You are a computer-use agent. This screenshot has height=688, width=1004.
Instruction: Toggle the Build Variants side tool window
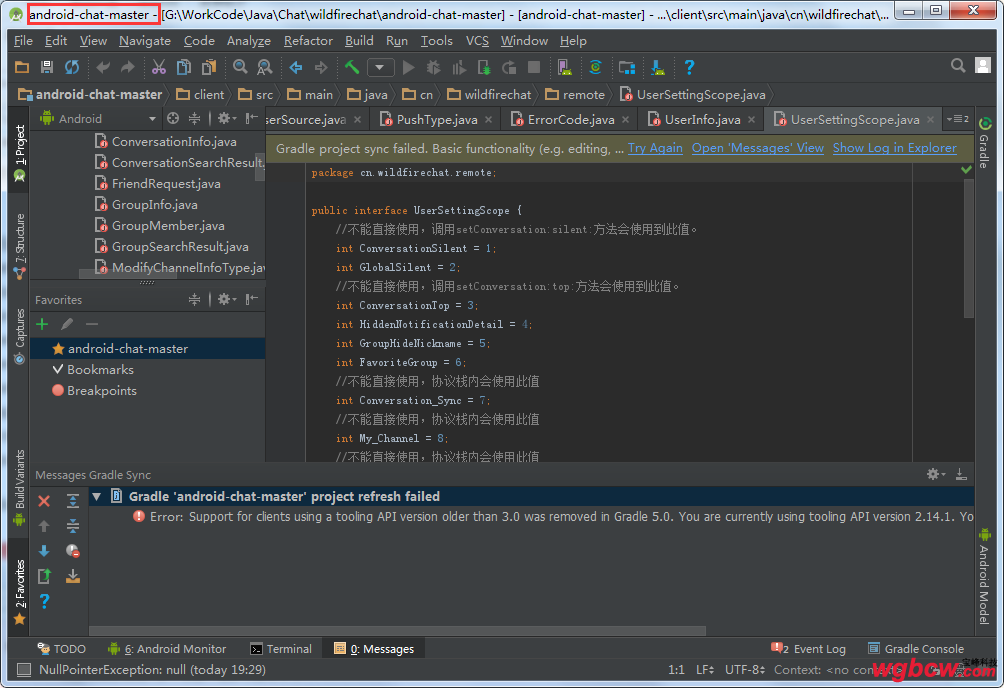click(x=19, y=488)
